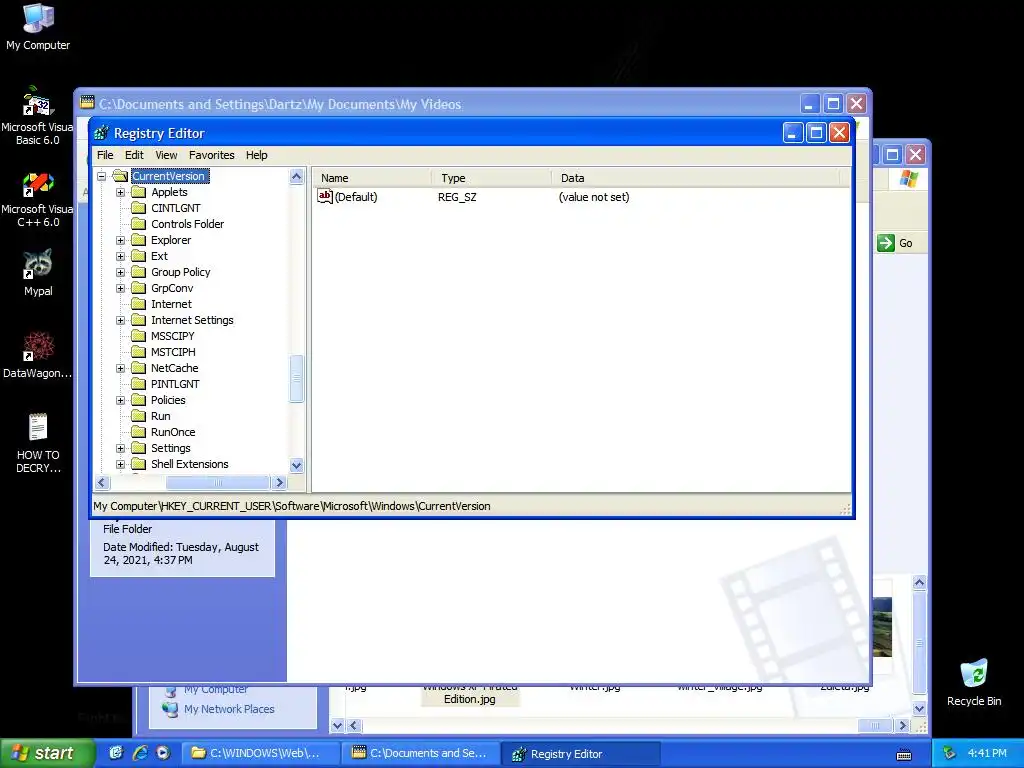
Task: Open the HOW TO DECRY text file
Action: 38,443
